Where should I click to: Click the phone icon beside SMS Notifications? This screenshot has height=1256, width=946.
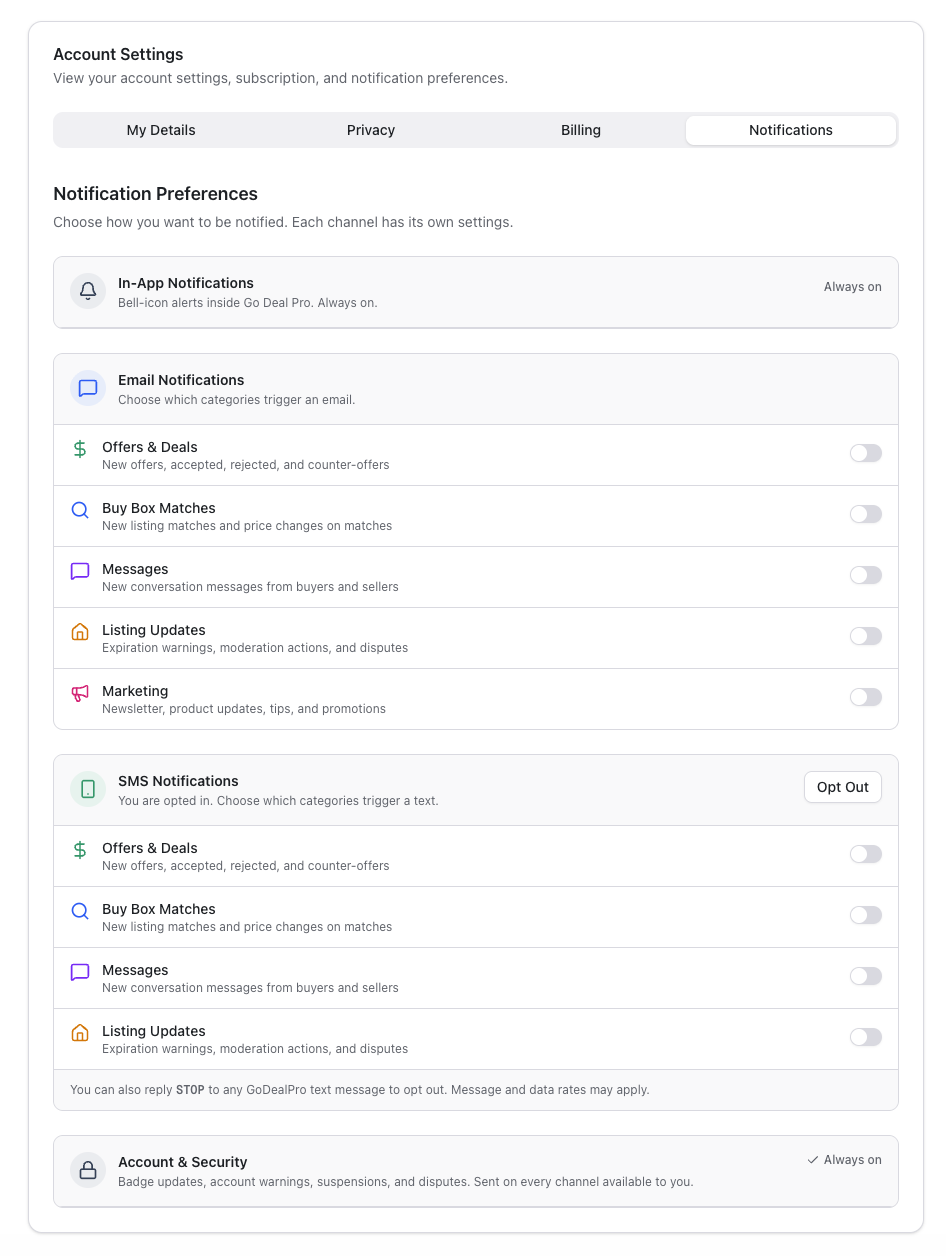88,789
